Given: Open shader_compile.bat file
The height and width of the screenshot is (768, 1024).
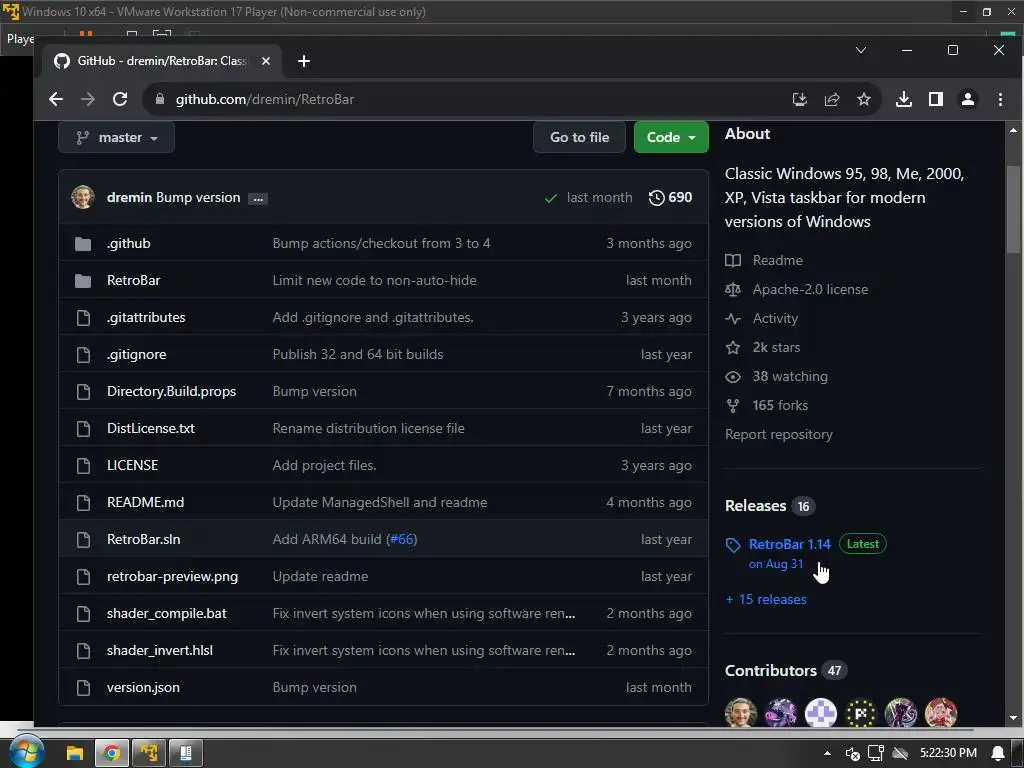Looking at the screenshot, I should [167, 613].
